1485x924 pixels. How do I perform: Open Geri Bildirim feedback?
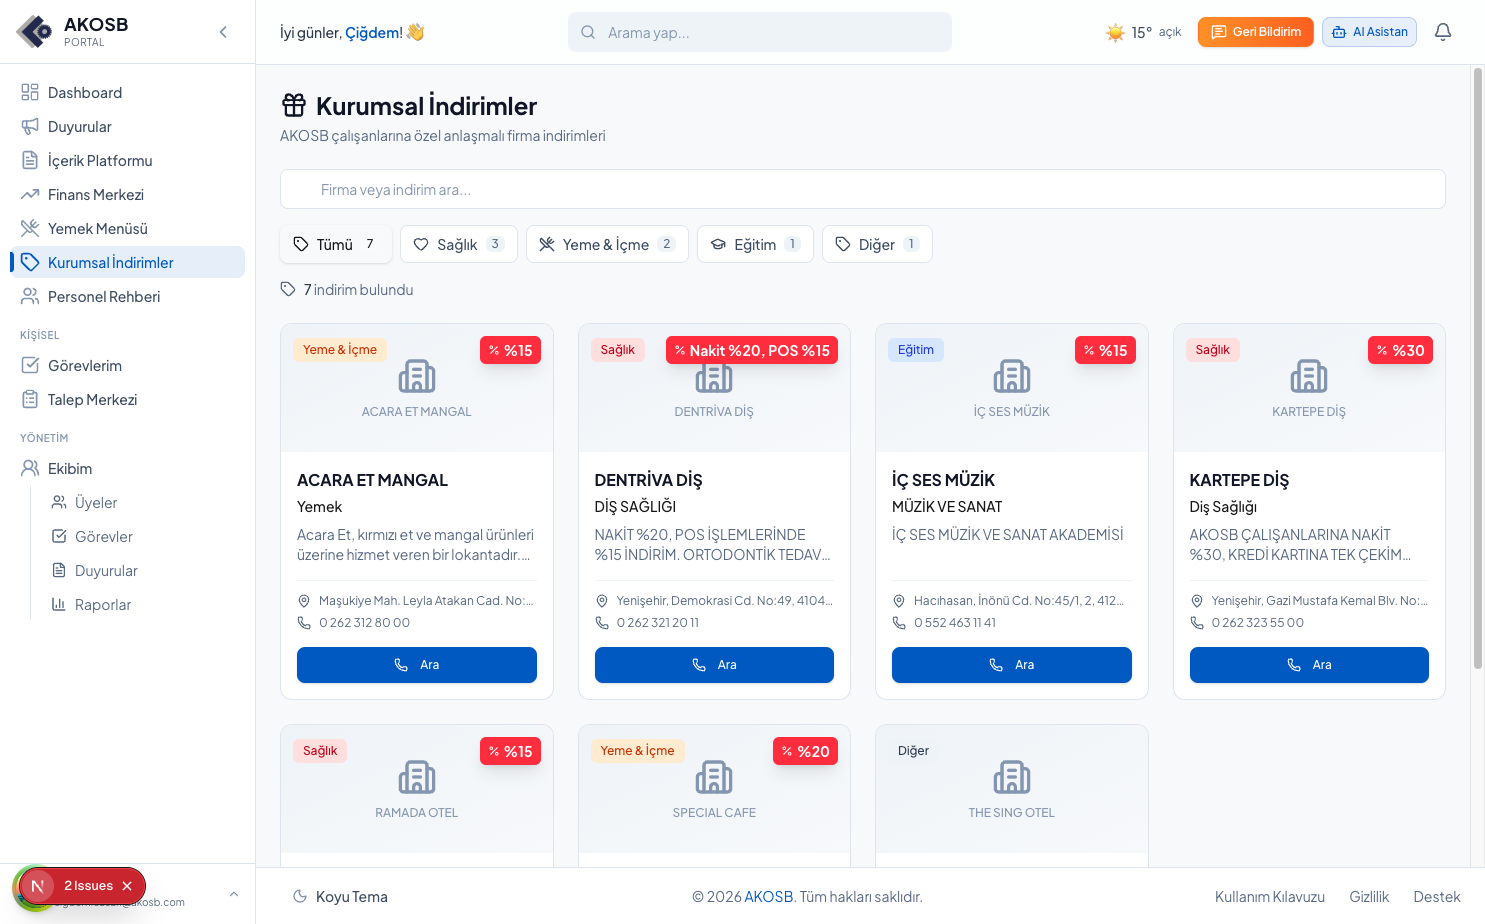coord(1256,32)
